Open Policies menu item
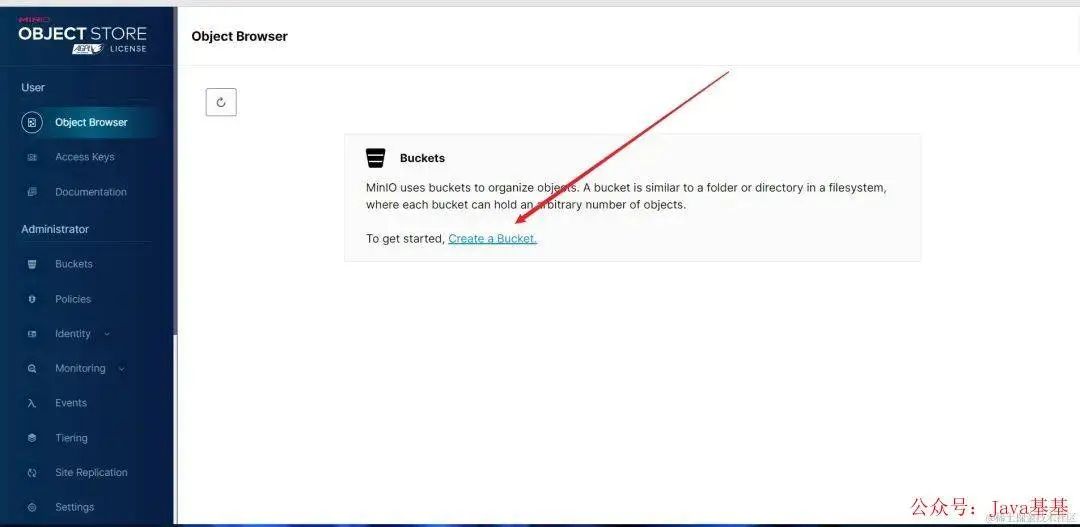The height and width of the screenshot is (527, 1080). (x=73, y=299)
